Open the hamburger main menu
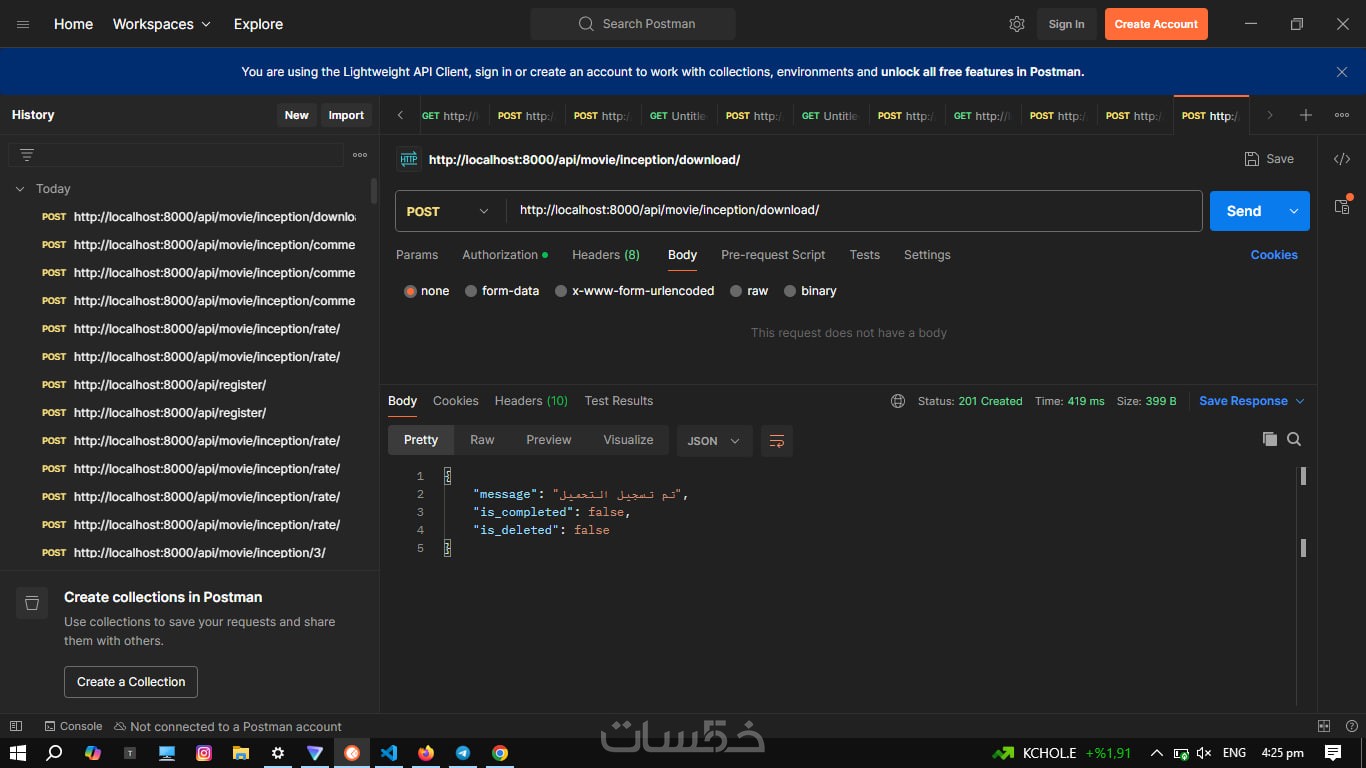Image resolution: width=1366 pixels, height=768 pixels. [x=23, y=24]
